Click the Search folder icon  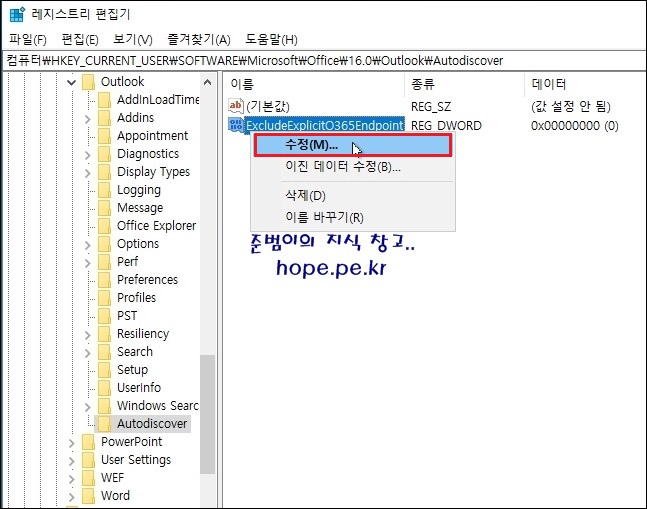coord(104,352)
